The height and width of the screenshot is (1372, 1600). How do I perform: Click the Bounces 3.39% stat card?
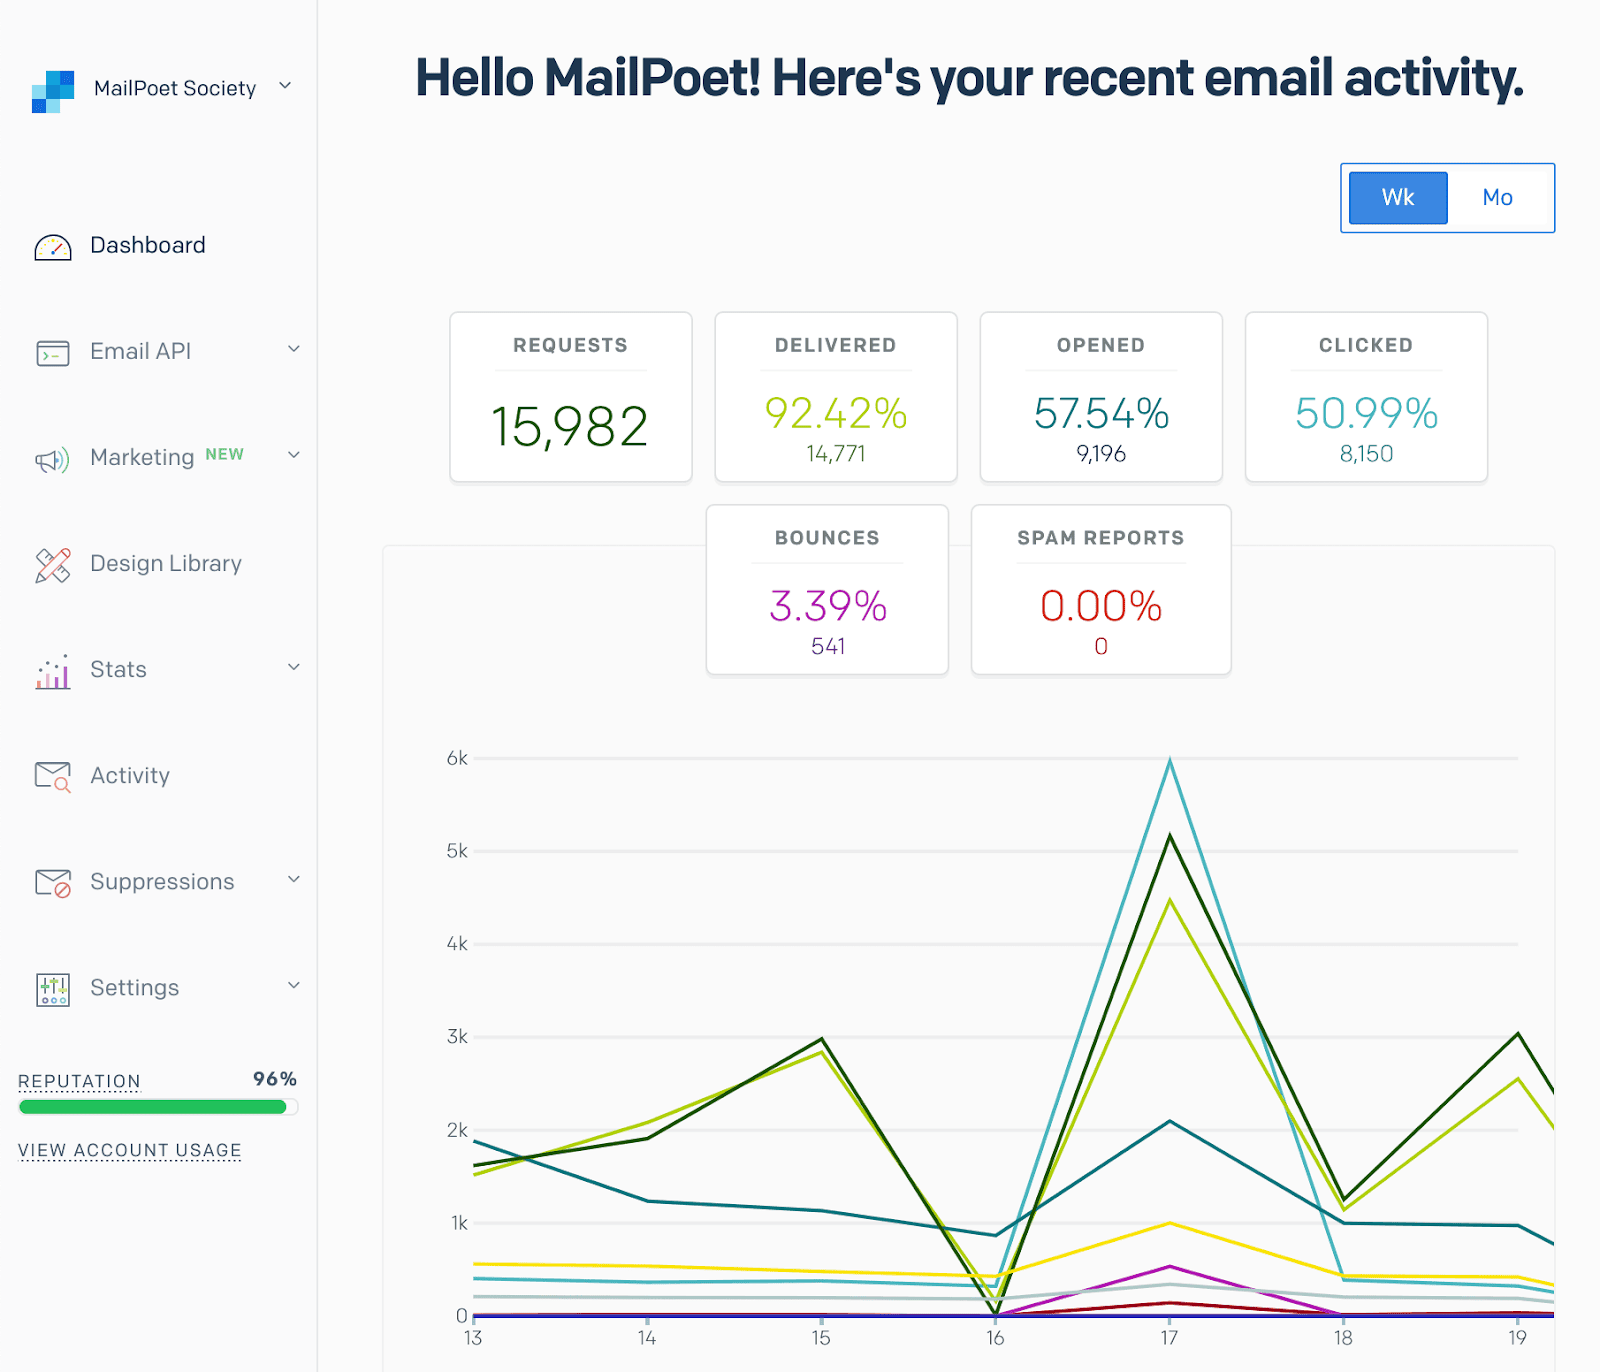(x=827, y=590)
